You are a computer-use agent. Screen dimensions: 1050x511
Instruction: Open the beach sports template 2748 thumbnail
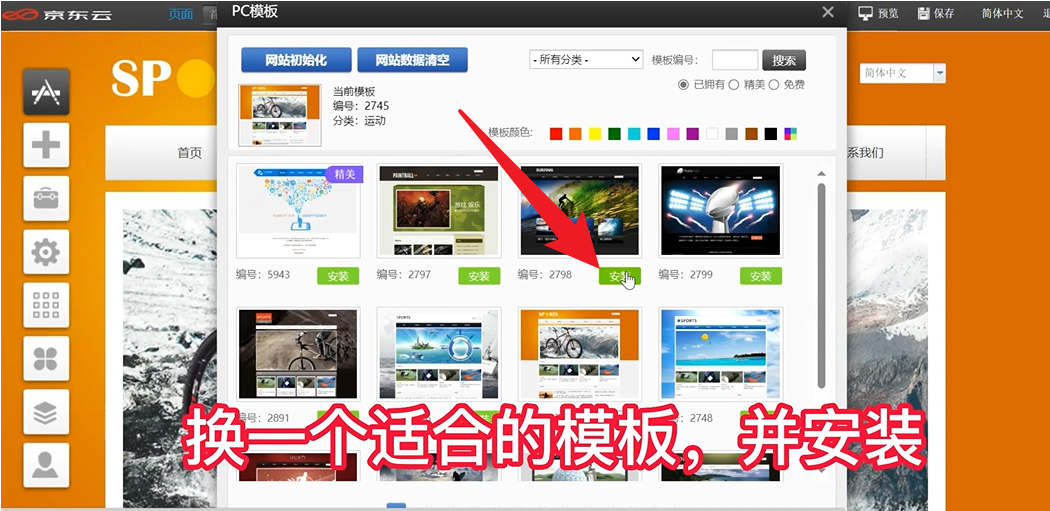point(721,354)
